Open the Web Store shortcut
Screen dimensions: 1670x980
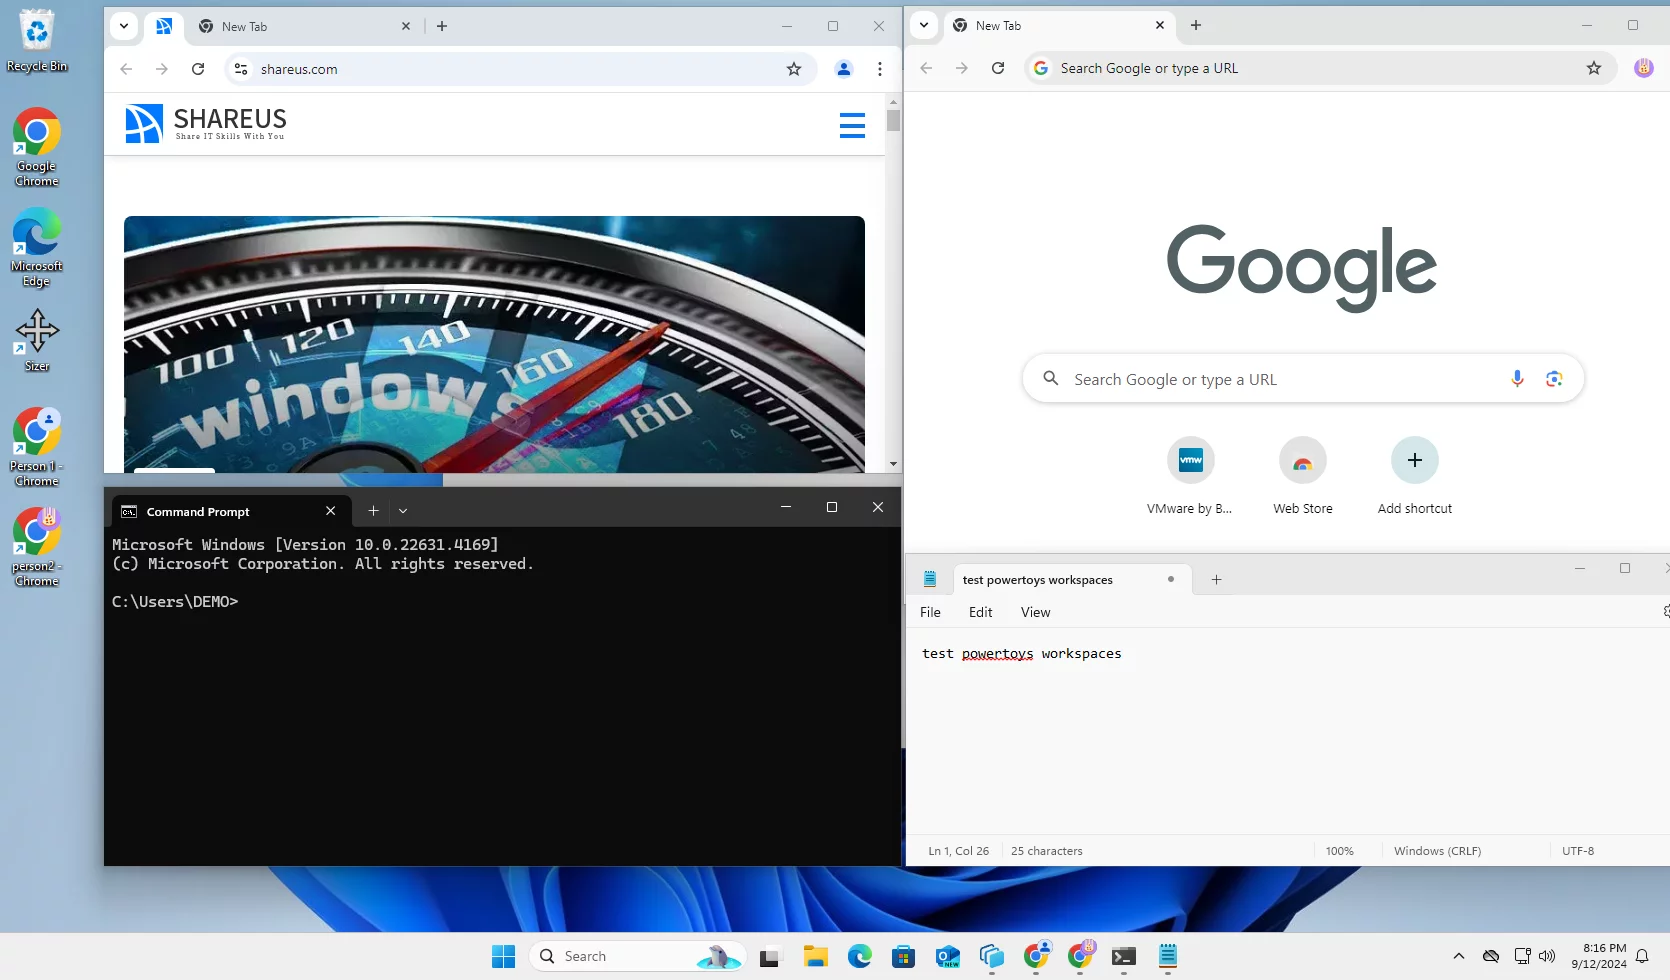tap(1302, 476)
